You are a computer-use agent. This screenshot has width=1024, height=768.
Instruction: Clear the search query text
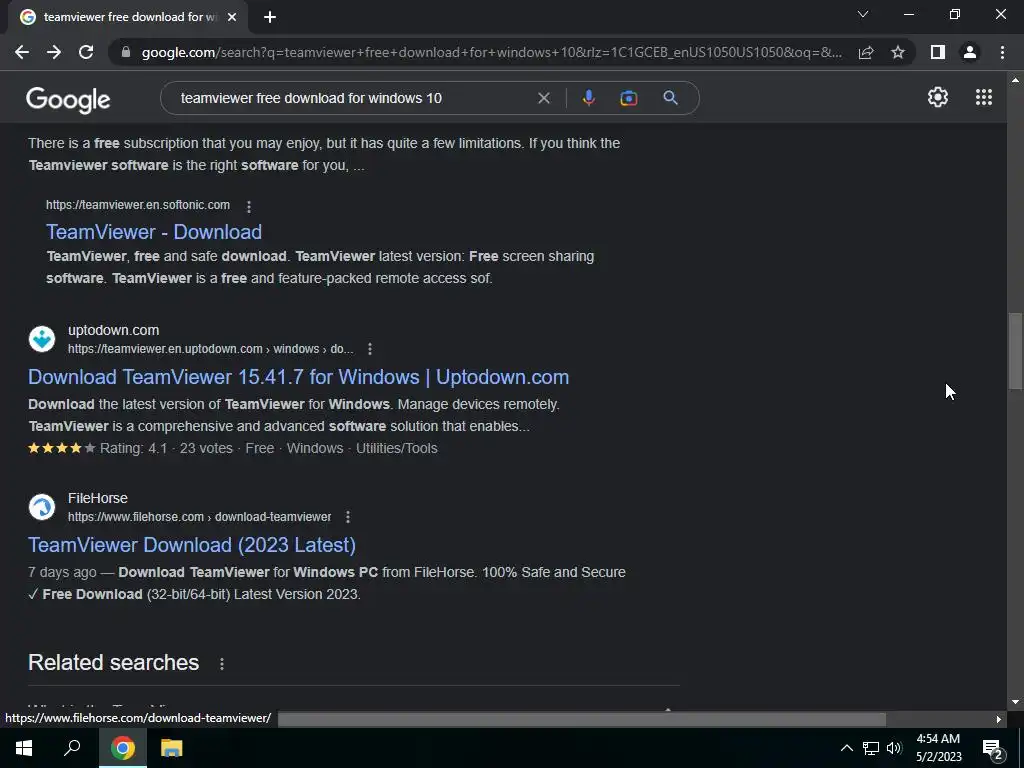[x=543, y=99]
